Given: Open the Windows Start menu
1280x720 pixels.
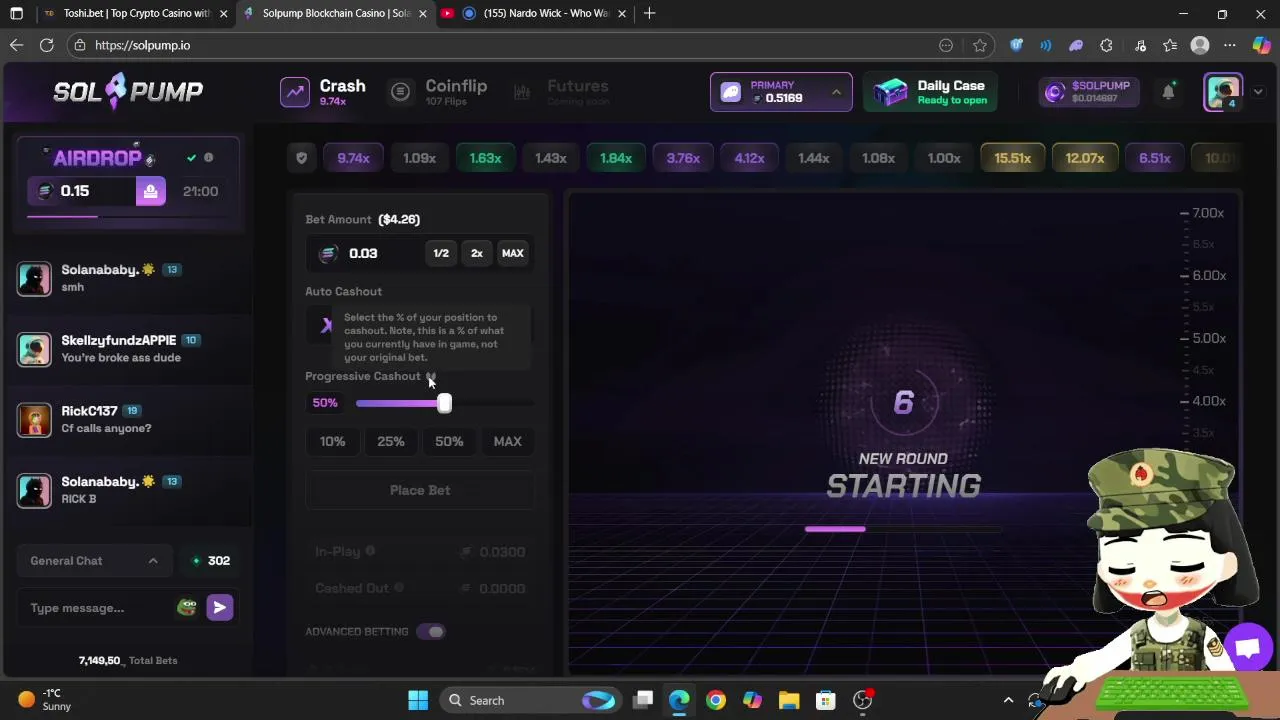Looking at the screenshot, I should (418, 700).
